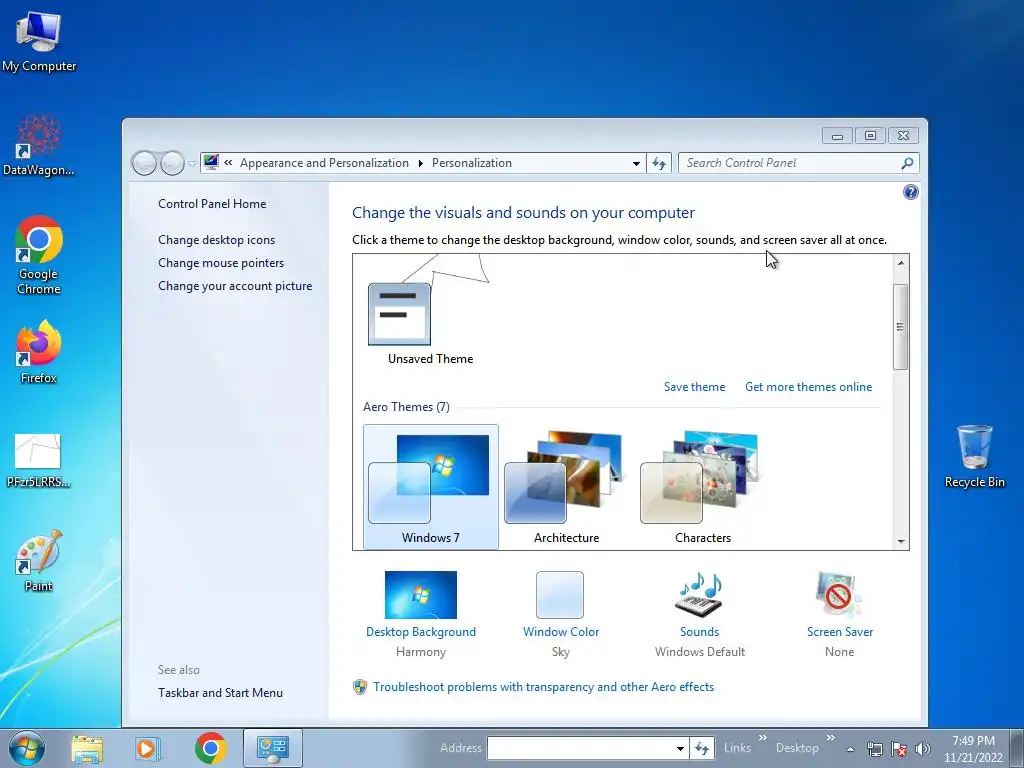
Task: Click Get more themes online
Action: [808, 387]
